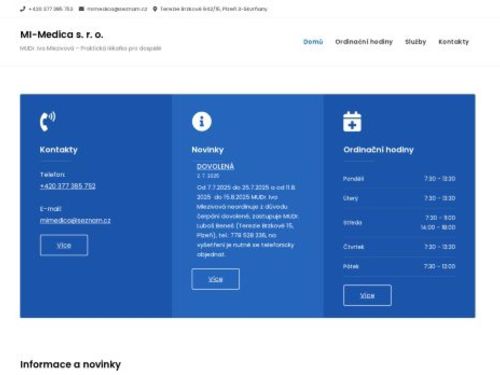
Task: Click the phone icon in the top bar
Action: click(23, 9)
